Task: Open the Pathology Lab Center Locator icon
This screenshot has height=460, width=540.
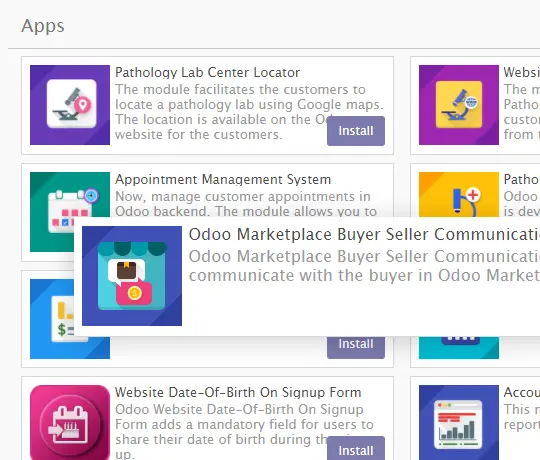Action: point(70,105)
